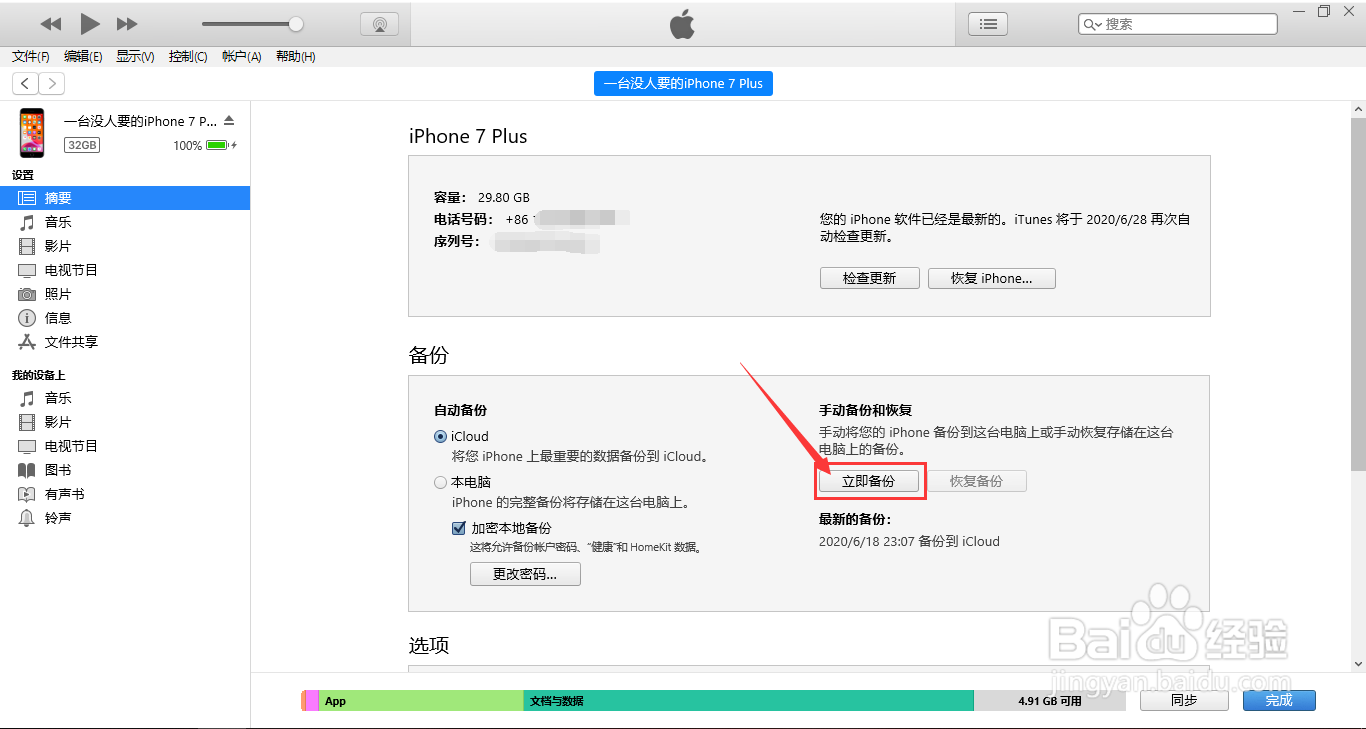Click the rewind previous track button
Viewport: 1366px width, 729px height.
click(51, 24)
